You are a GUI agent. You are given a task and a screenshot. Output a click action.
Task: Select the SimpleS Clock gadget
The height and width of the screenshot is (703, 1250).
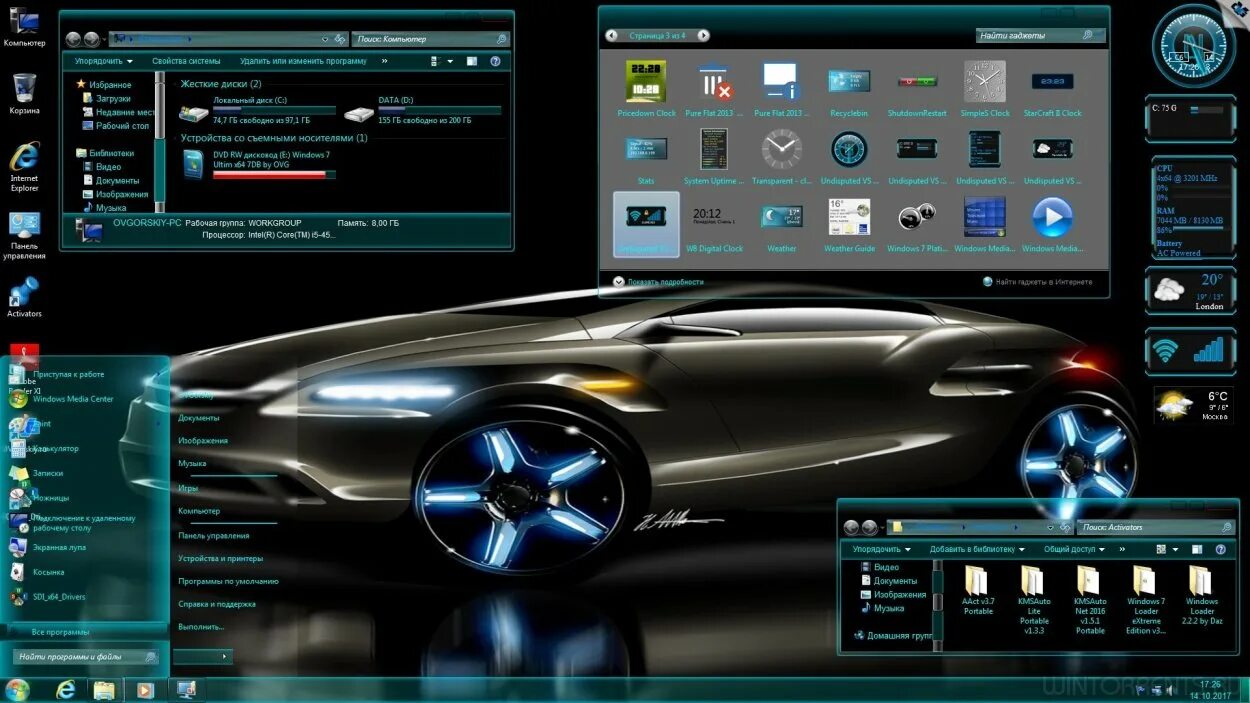point(985,89)
